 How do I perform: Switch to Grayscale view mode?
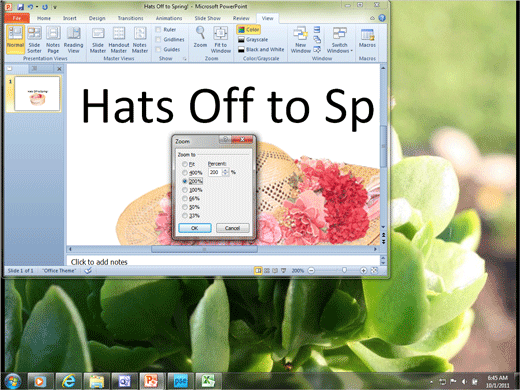tap(253, 40)
